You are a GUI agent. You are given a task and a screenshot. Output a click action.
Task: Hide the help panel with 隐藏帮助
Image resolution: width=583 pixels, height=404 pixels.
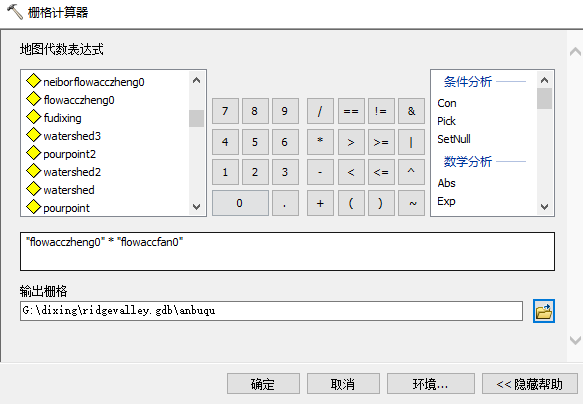530,384
